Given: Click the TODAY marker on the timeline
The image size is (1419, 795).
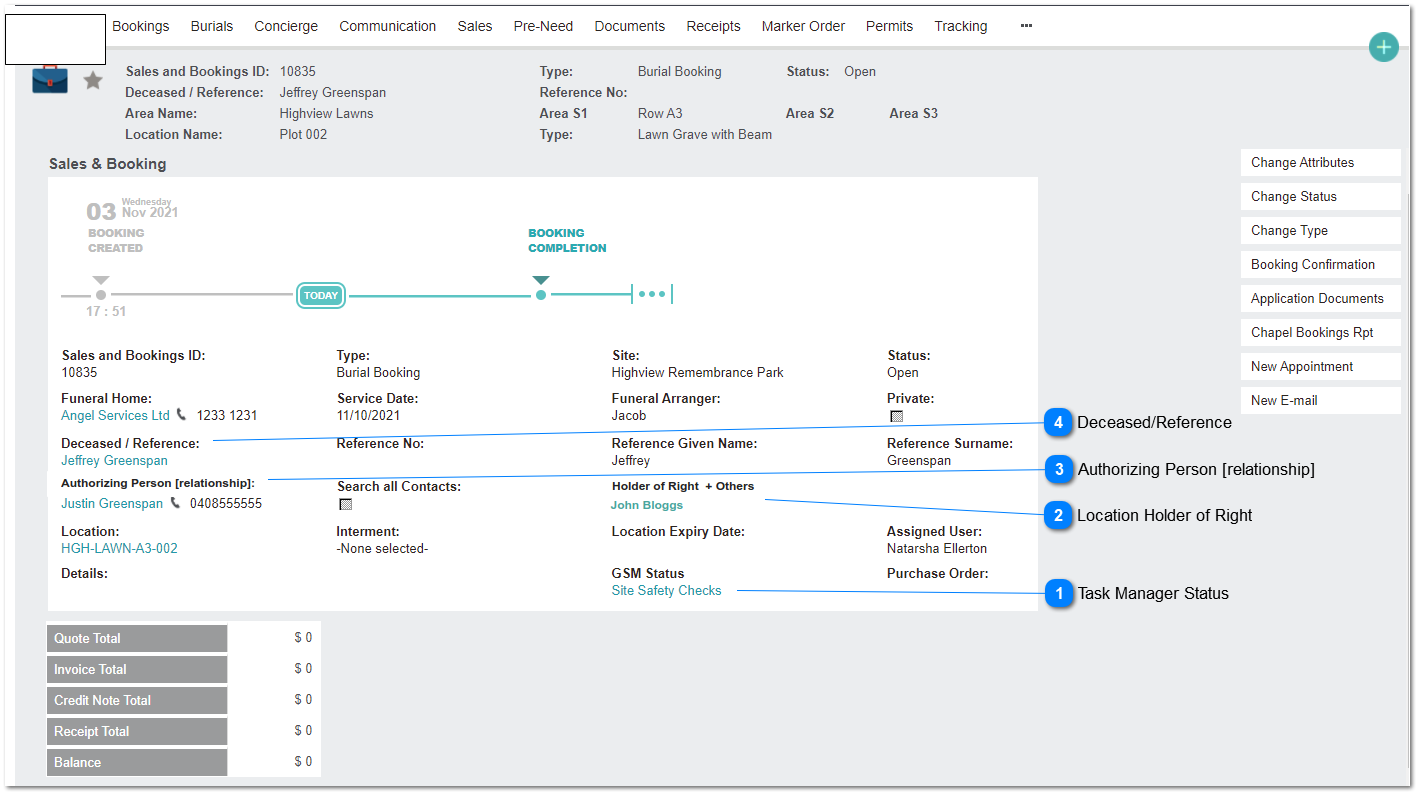Looking at the screenshot, I should pyautogui.click(x=321, y=295).
